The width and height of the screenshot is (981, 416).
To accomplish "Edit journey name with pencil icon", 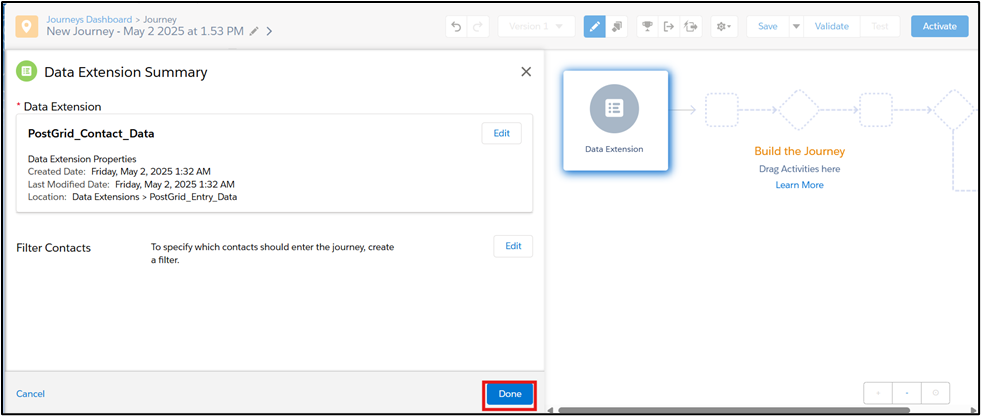I will (x=253, y=31).
